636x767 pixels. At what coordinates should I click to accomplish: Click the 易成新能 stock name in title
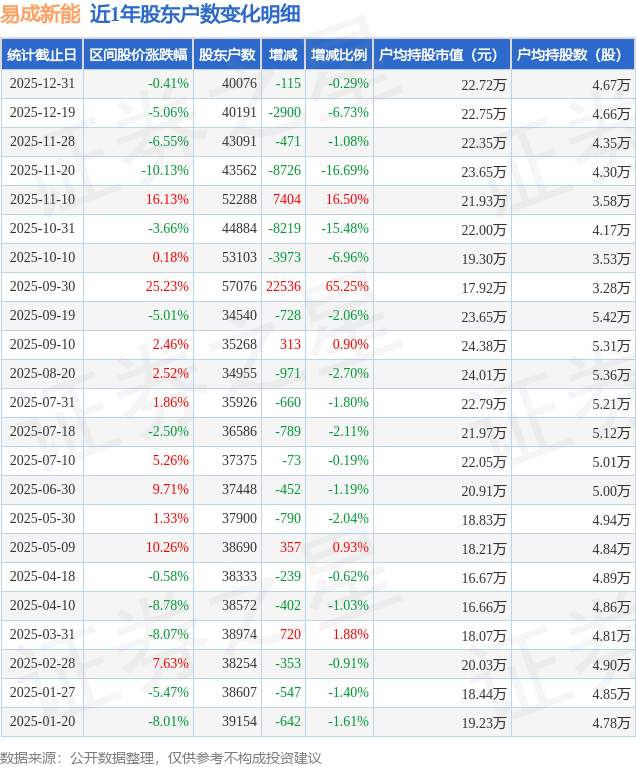click(x=40, y=15)
